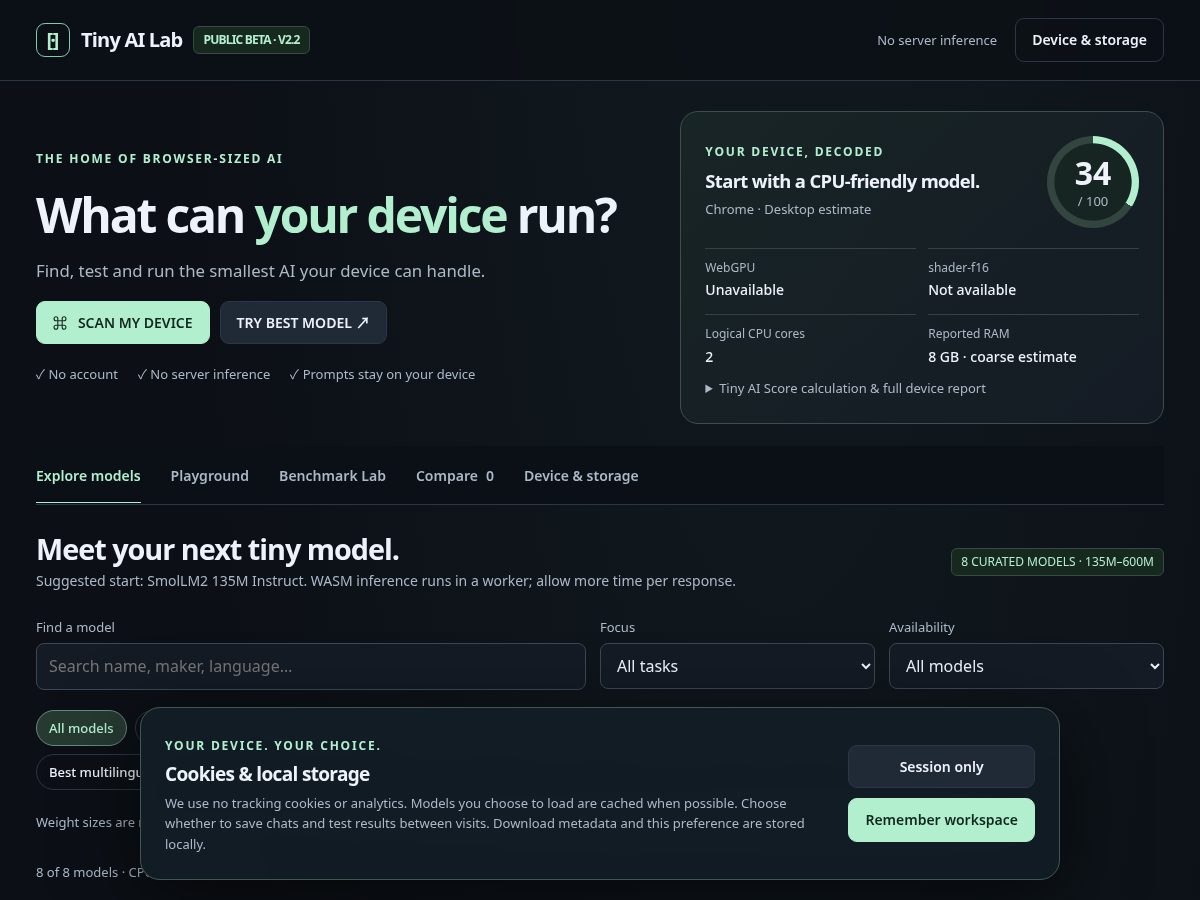This screenshot has width=1200, height=900.
Task: Click the Tiny AI Lab title text
Action: [x=132, y=40]
